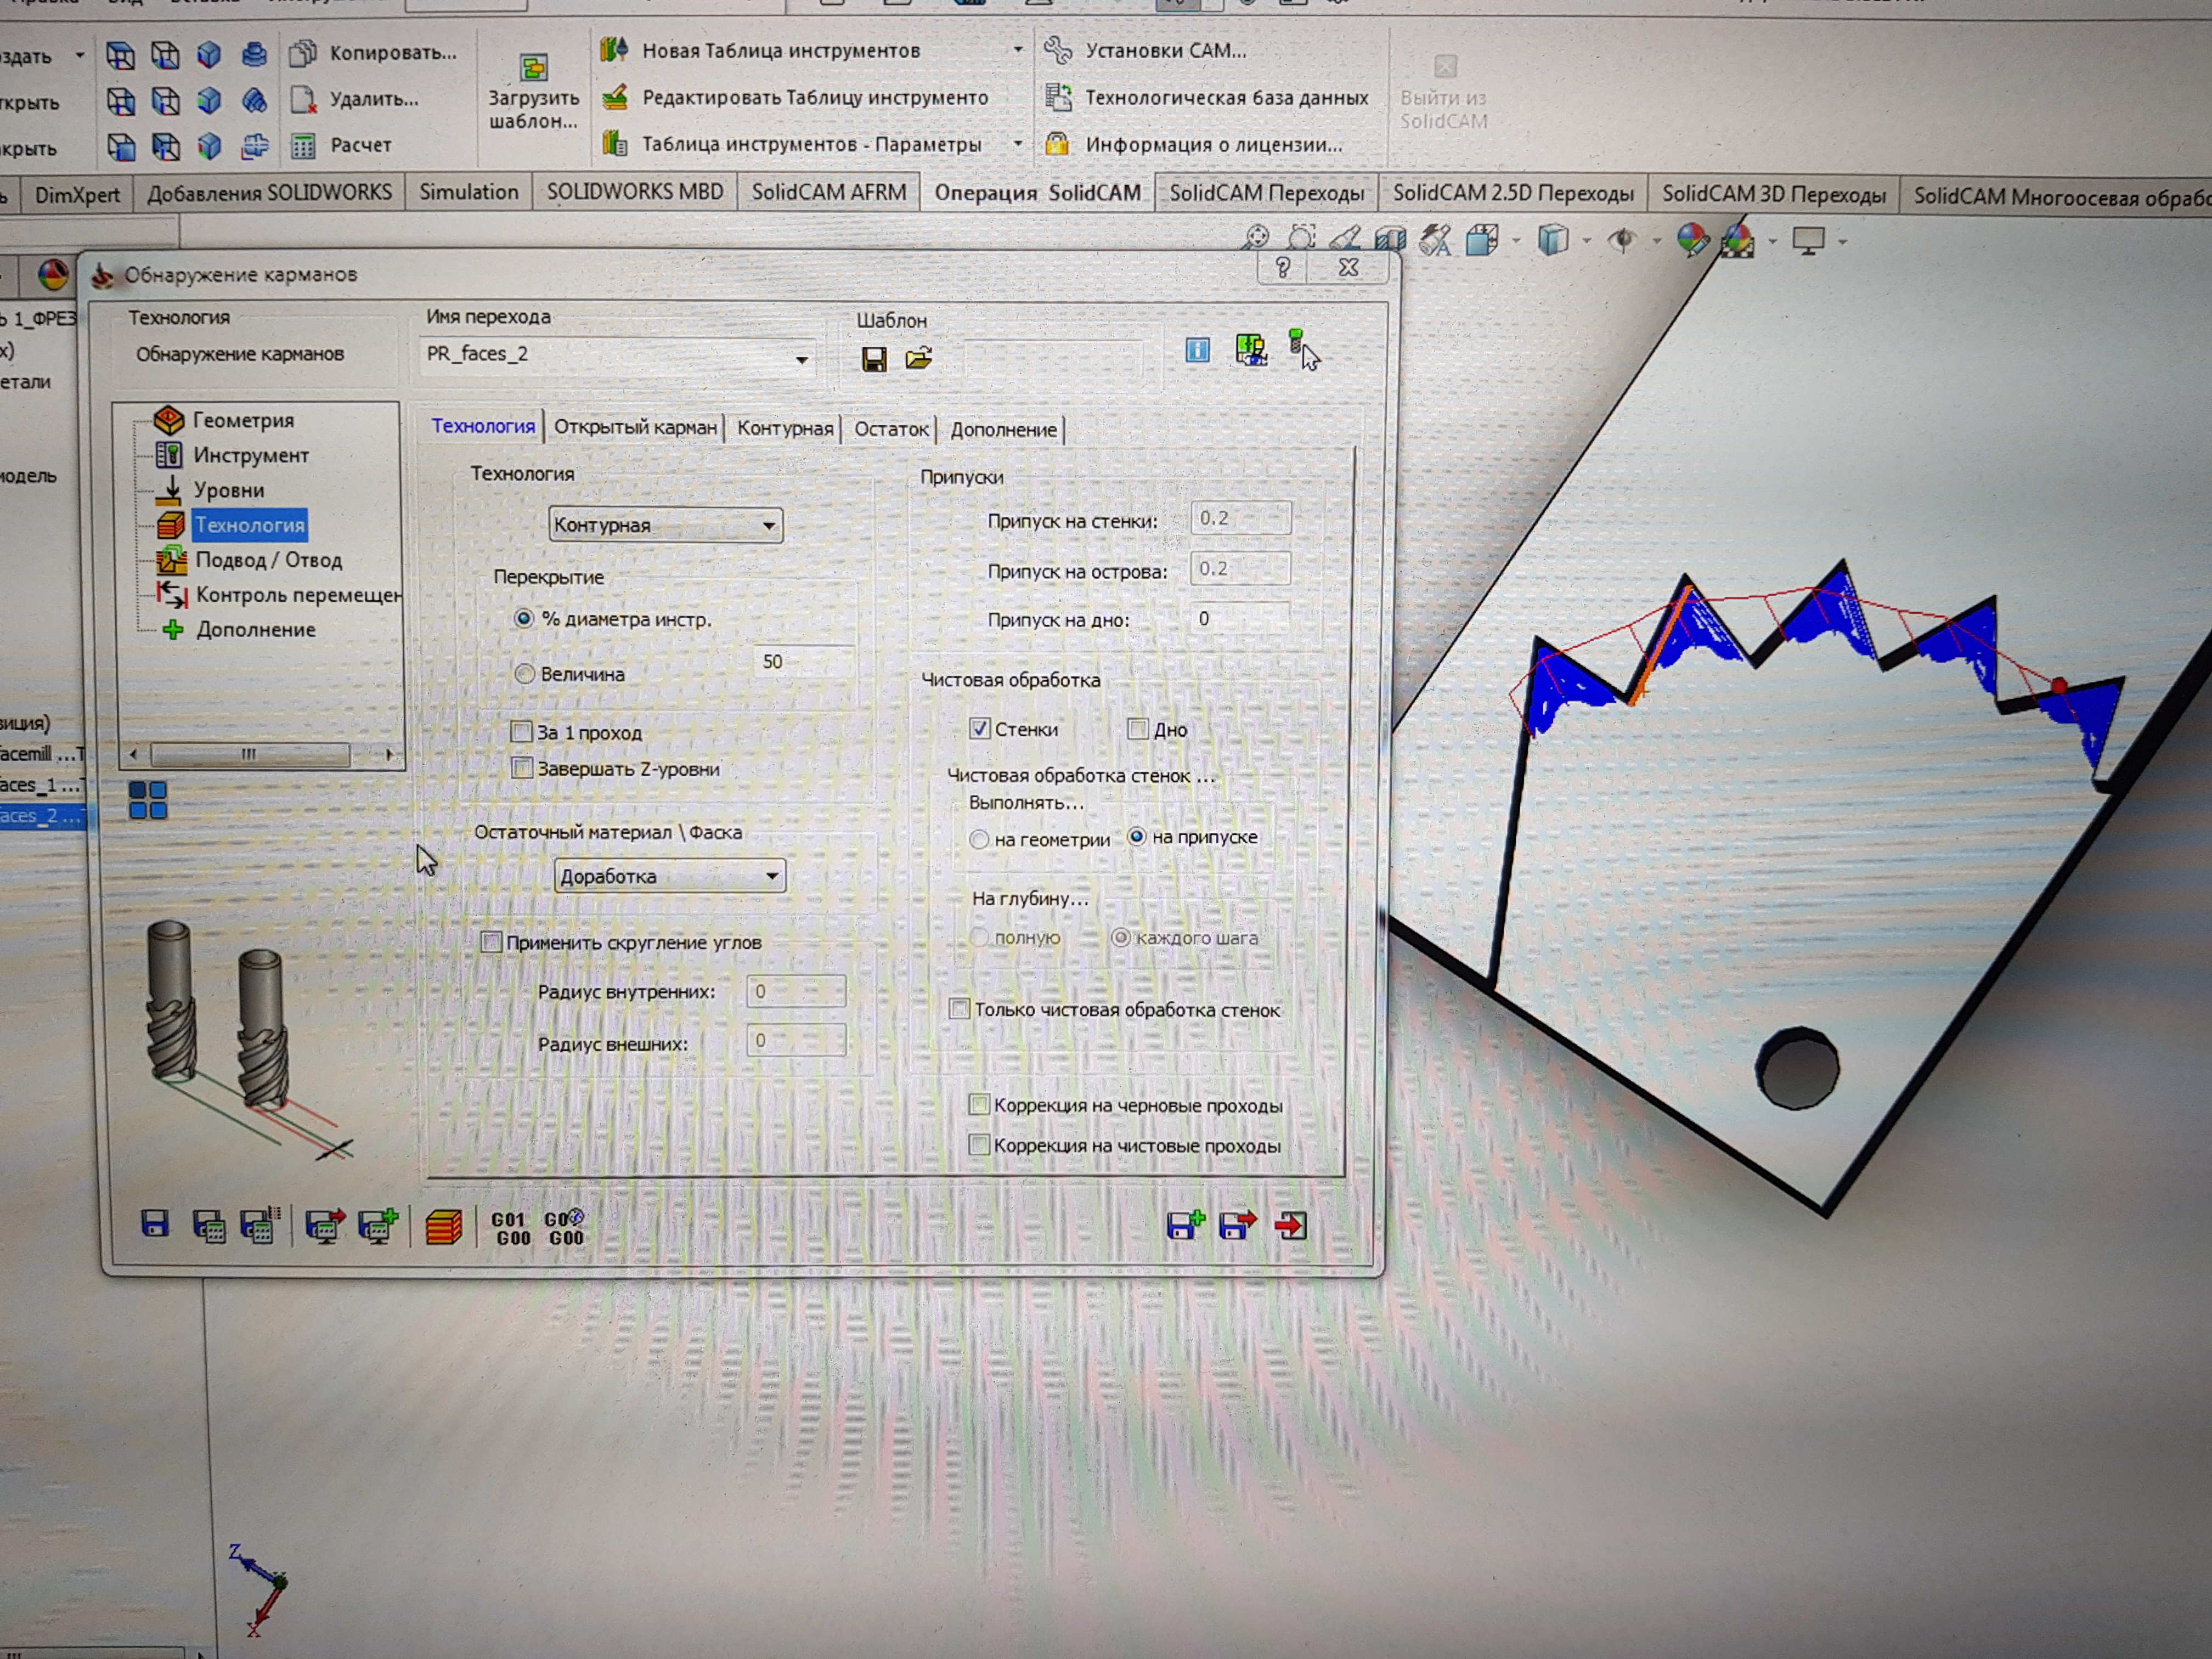Screen dimensions: 2212x1659
Task: Click the four blue squares icon
Action: click(x=148, y=800)
